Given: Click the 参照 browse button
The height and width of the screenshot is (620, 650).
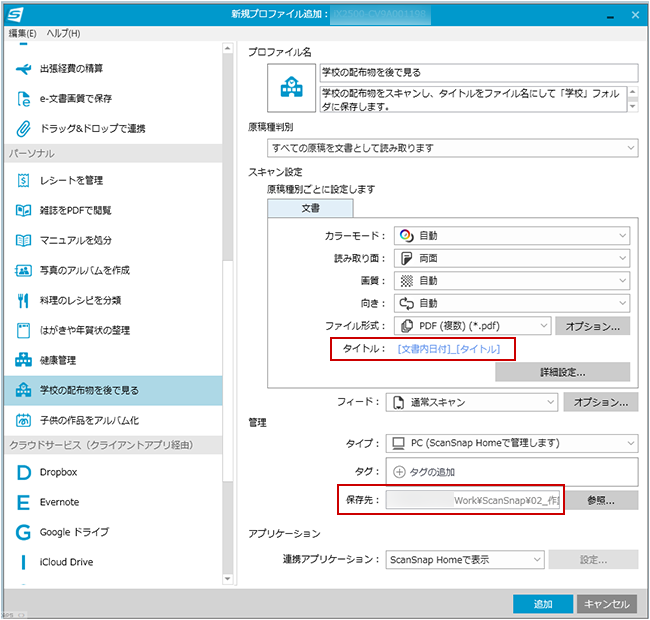Looking at the screenshot, I should (x=600, y=501).
